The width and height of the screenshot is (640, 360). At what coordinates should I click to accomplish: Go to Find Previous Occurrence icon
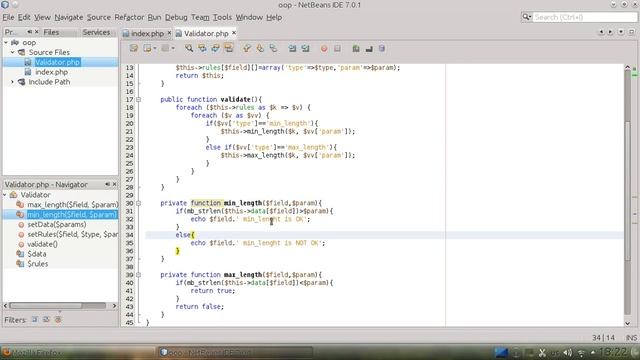(x=202, y=49)
